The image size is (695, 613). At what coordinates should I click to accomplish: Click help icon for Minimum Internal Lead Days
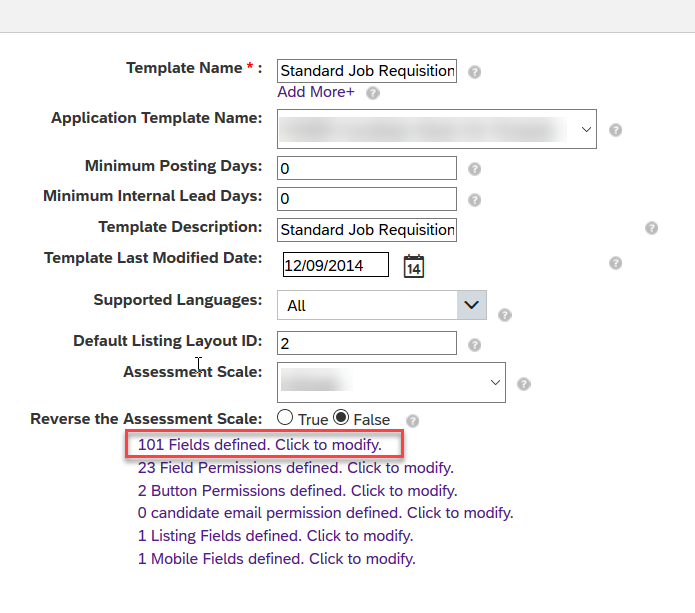(474, 200)
